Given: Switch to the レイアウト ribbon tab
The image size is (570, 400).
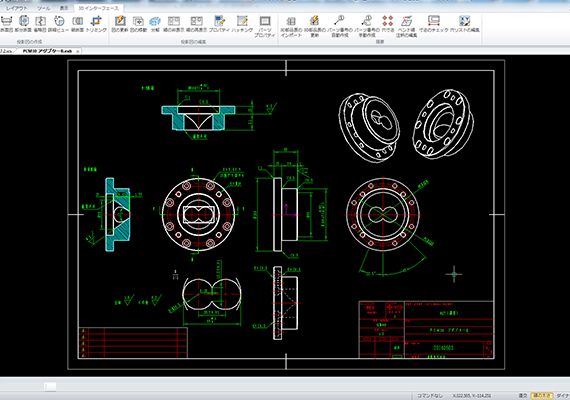Looking at the screenshot, I should [x=16, y=8].
